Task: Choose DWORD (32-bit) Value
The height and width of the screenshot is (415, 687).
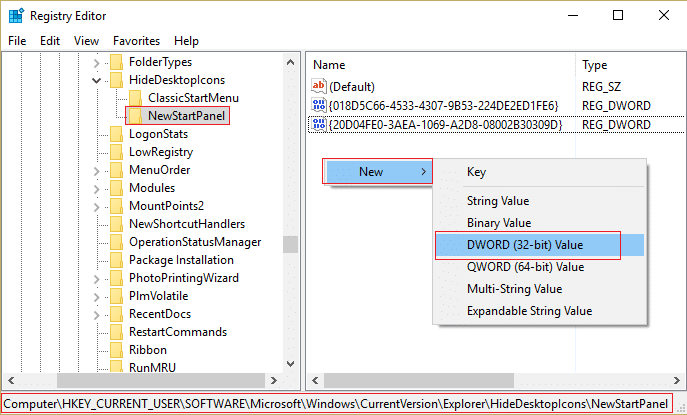Action: click(x=539, y=245)
